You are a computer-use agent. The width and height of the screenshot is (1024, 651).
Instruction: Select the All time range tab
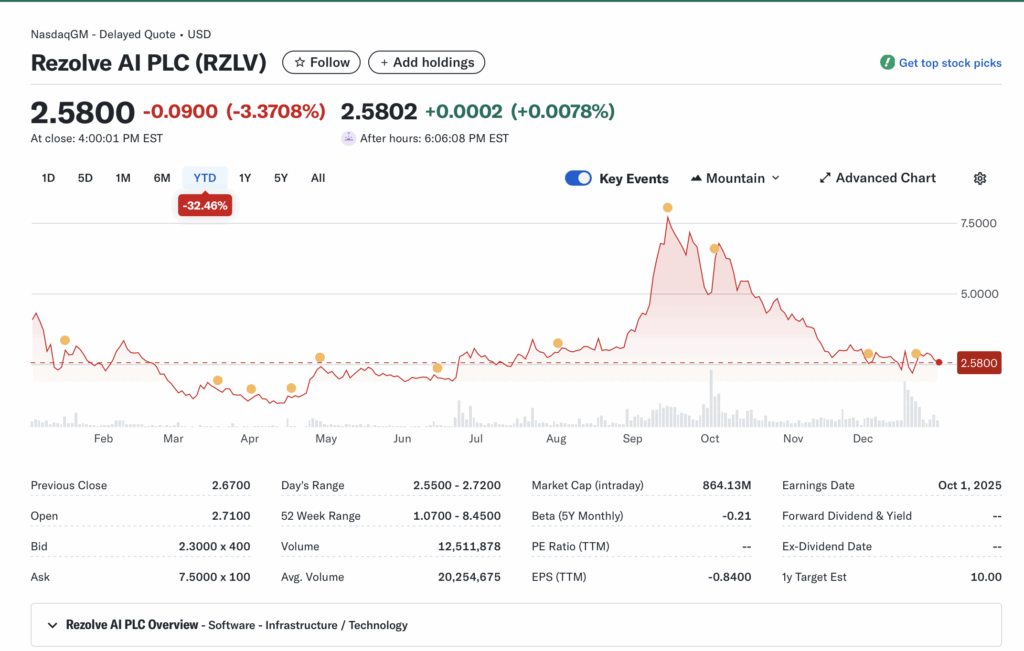(x=317, y=178)
